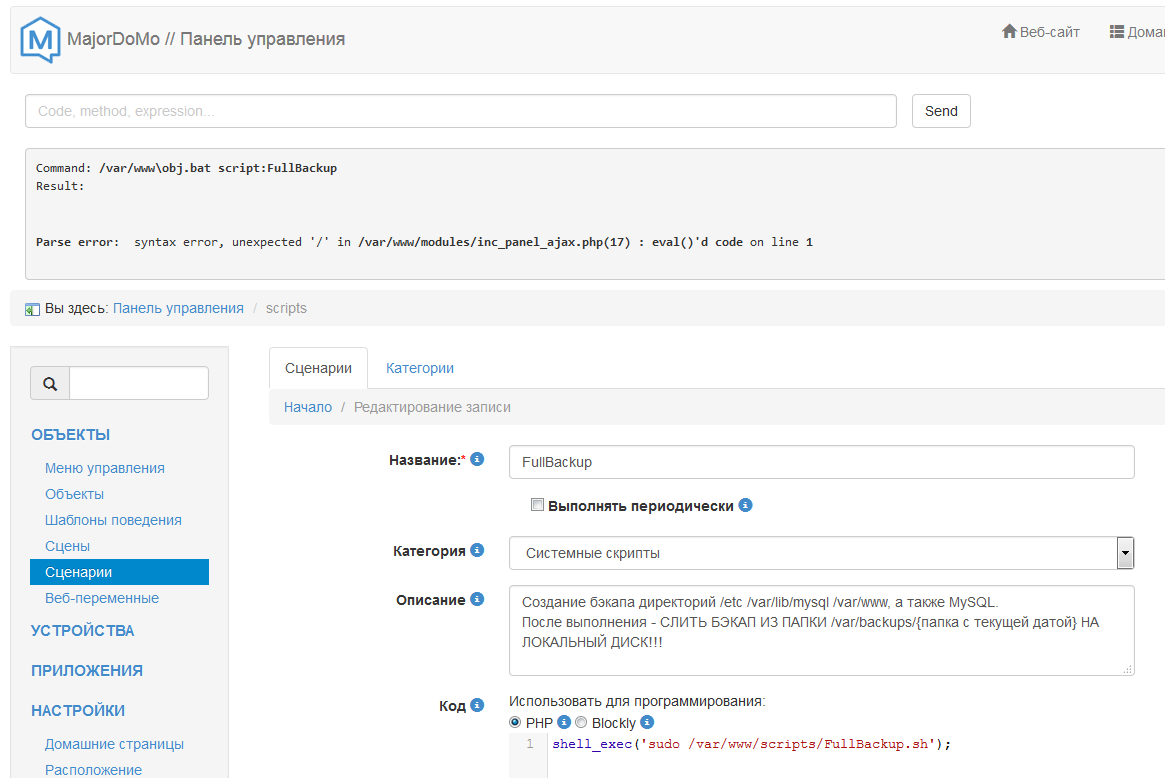Click info icon next to Код label
This screenshot has height=778, width=1165.
(477, 705)
